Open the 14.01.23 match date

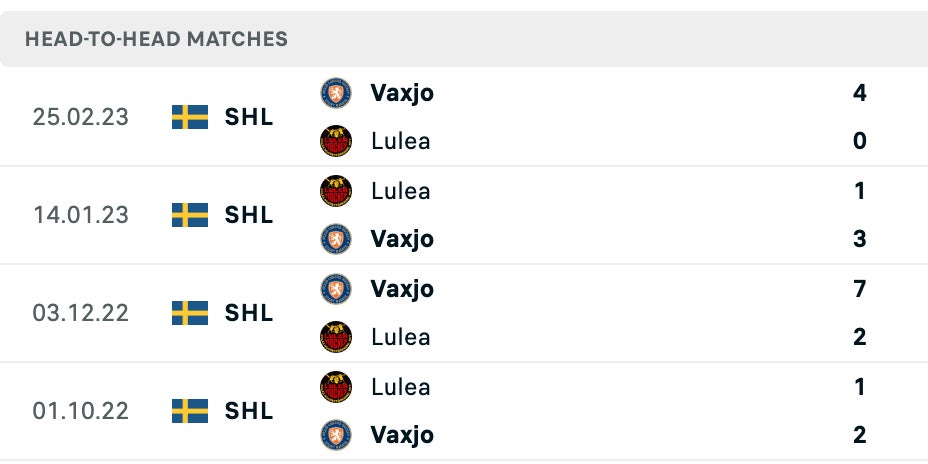(x=81, y=215)
